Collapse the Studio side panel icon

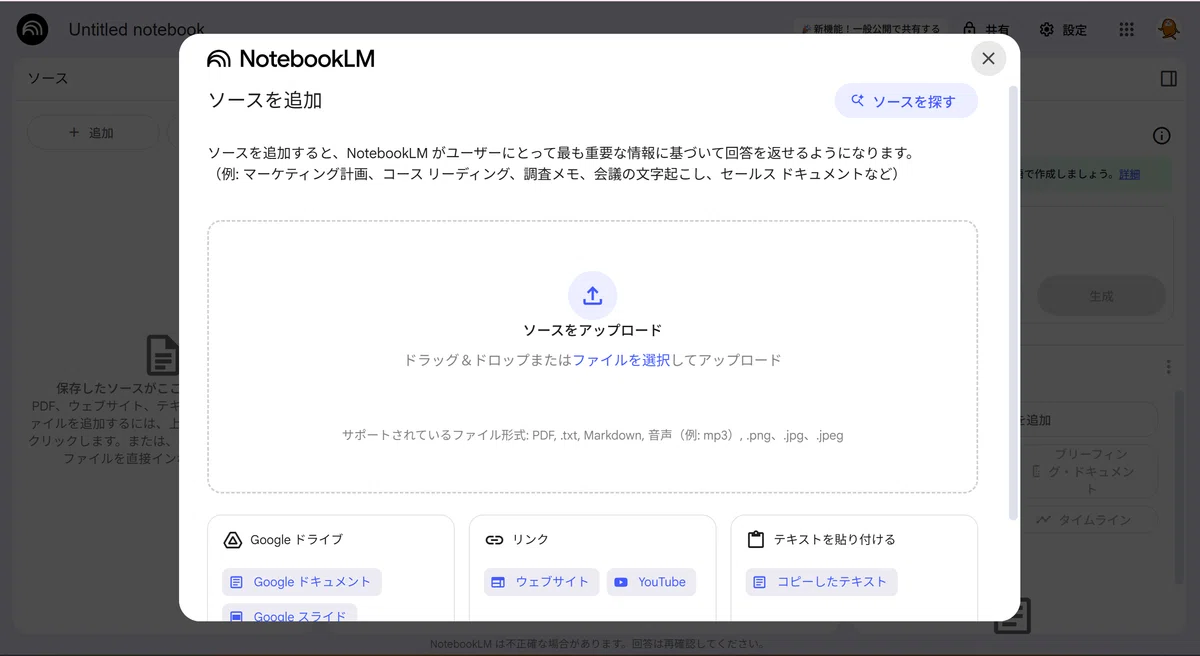(1168, 79)
